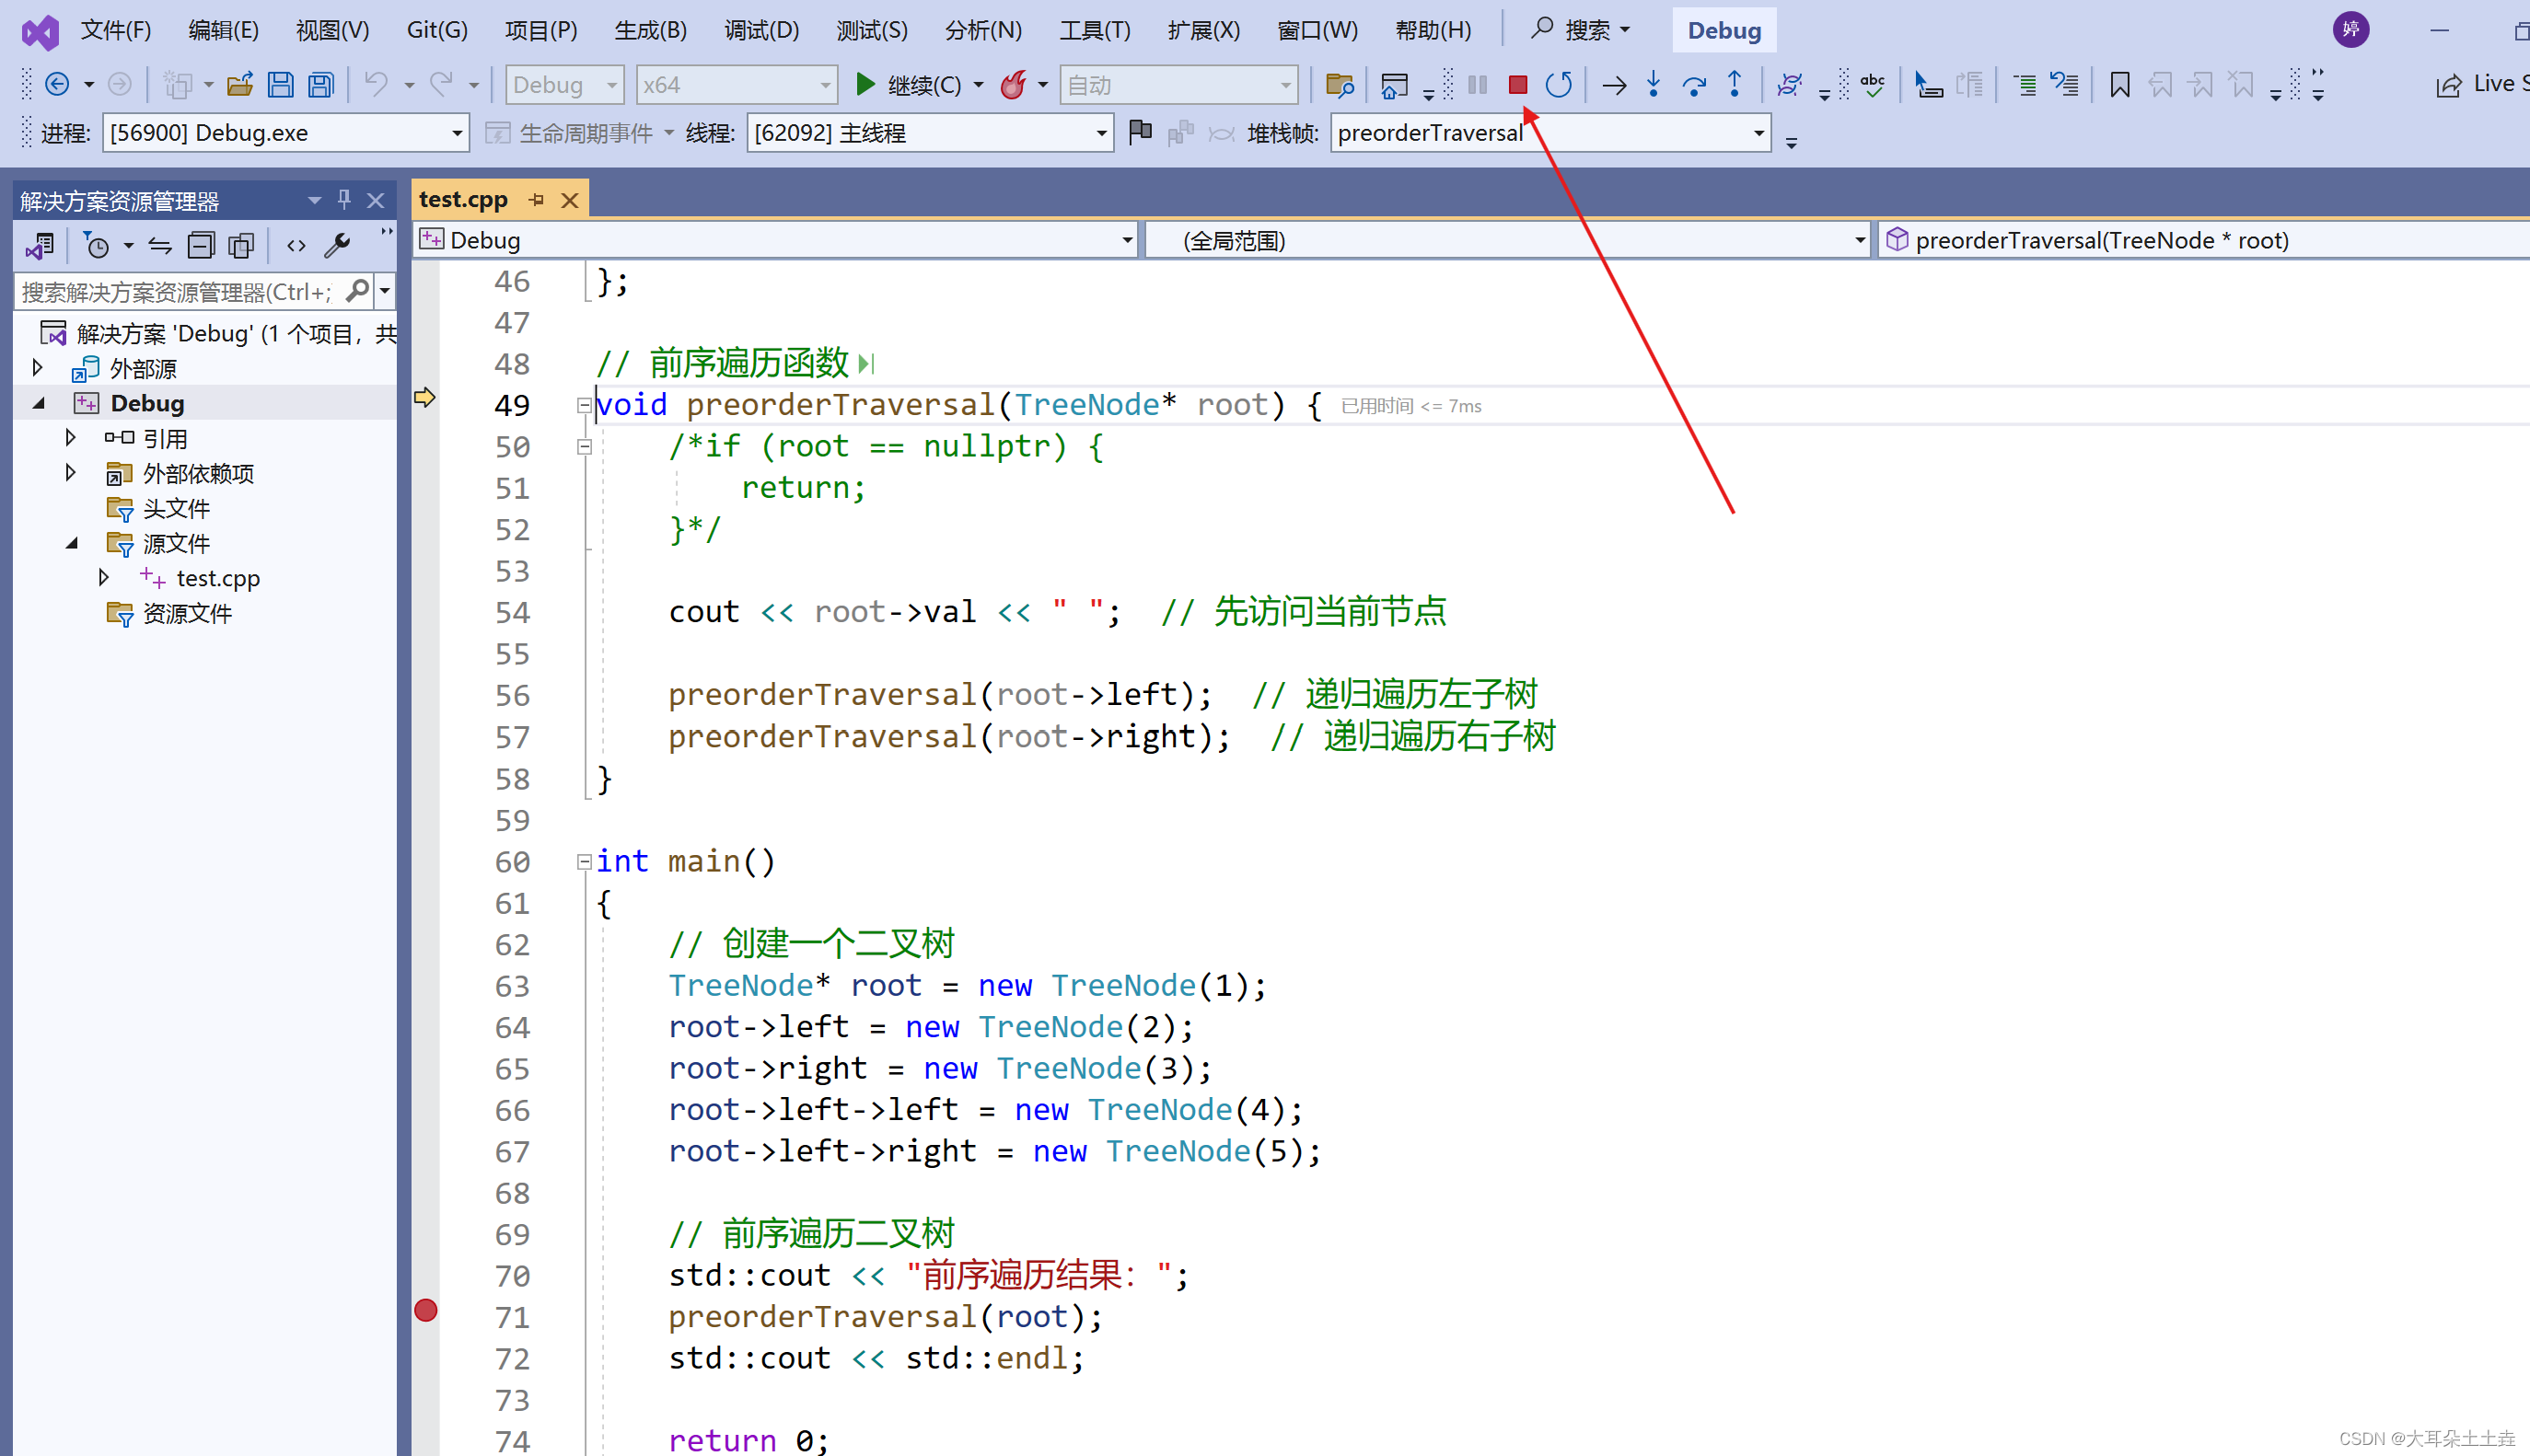Image resolution: width=2530 pixels, height=1456 pixels.
Task: Click the Live Share icon
Action: tap(2448, 85)
